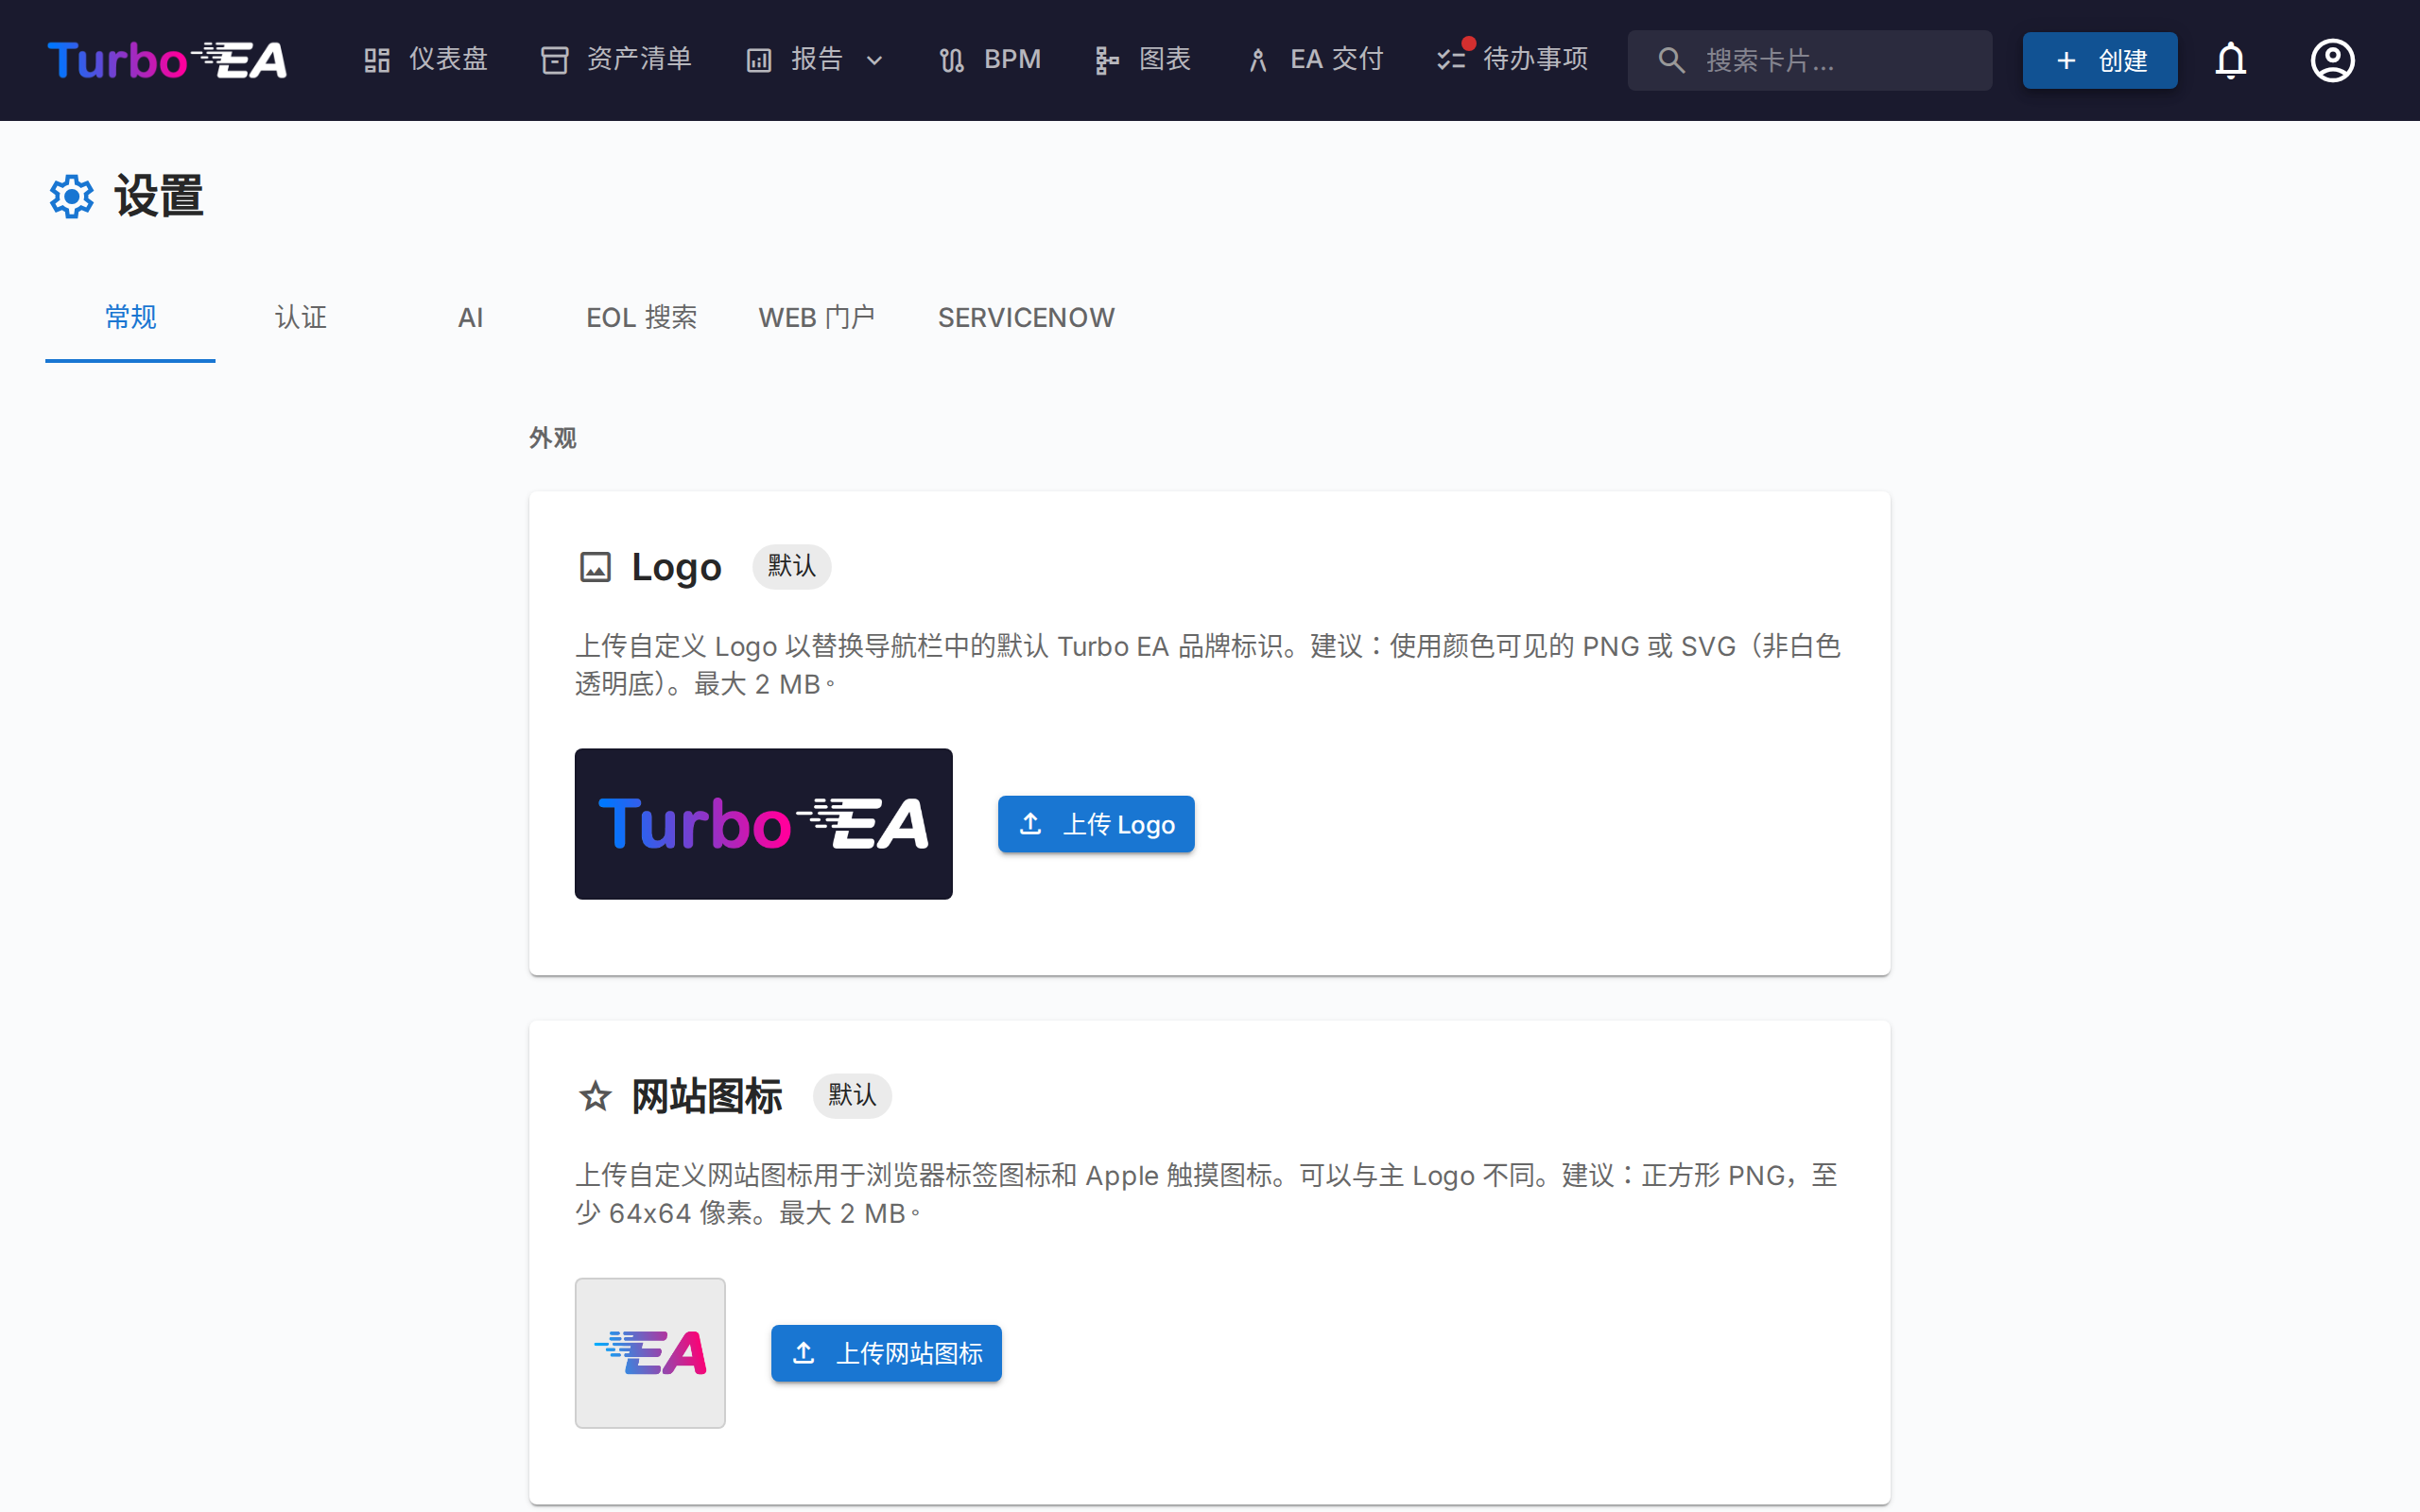Image resolution: width=2420 pixels, height=1512 pixels.
Task: Click the EA favicon preview thumbnail
Action: coord(649,1353)
